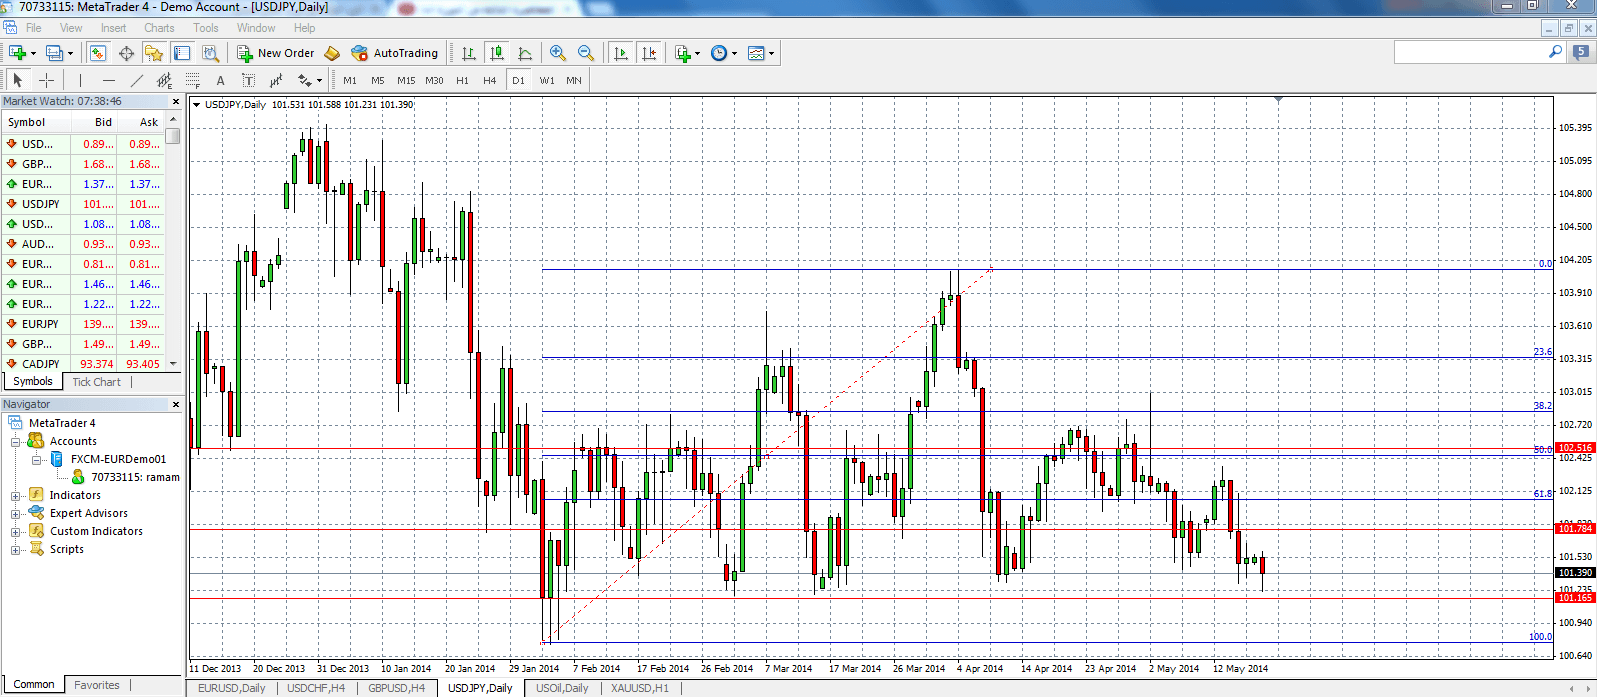Zoom out of the chart

[x=586, y=53]
